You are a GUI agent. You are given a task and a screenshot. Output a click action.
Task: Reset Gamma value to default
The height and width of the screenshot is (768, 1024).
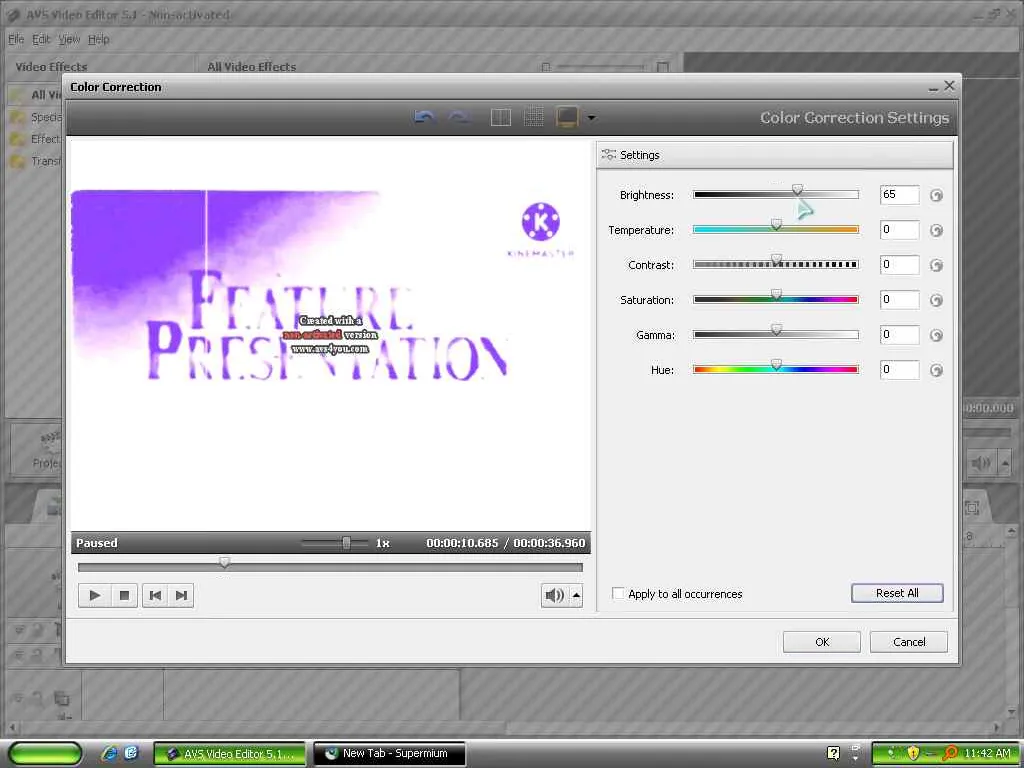(936, 335)
